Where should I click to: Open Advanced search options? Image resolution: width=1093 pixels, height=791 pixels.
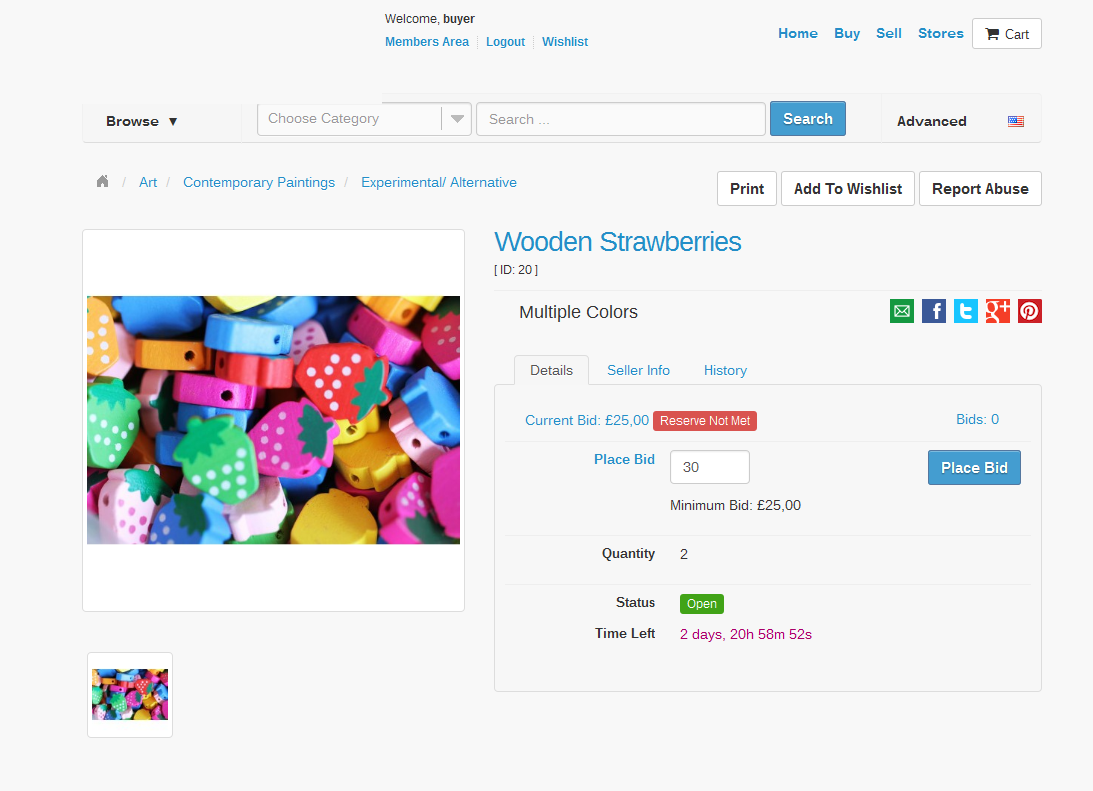click(x=931, y=121)
